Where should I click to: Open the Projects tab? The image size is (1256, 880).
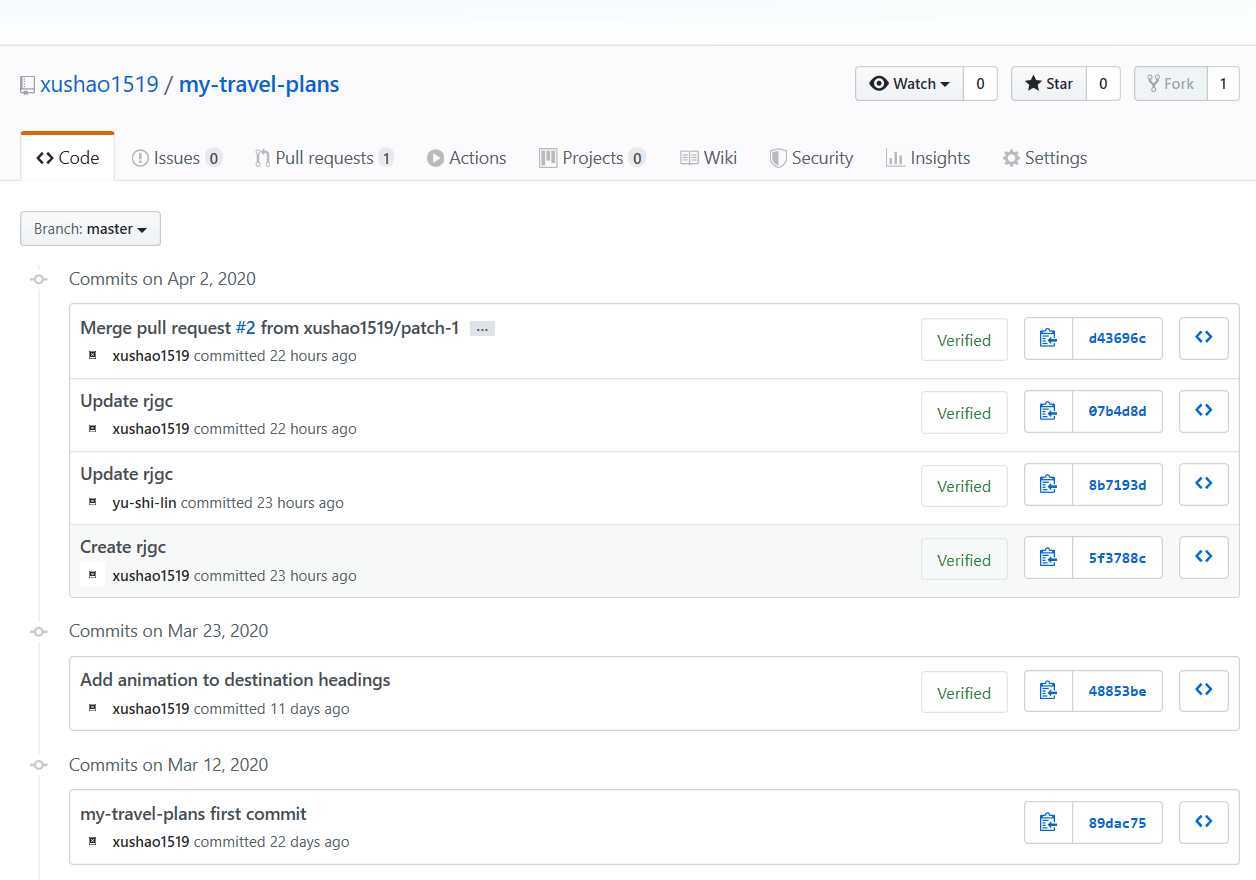(592, 157)
